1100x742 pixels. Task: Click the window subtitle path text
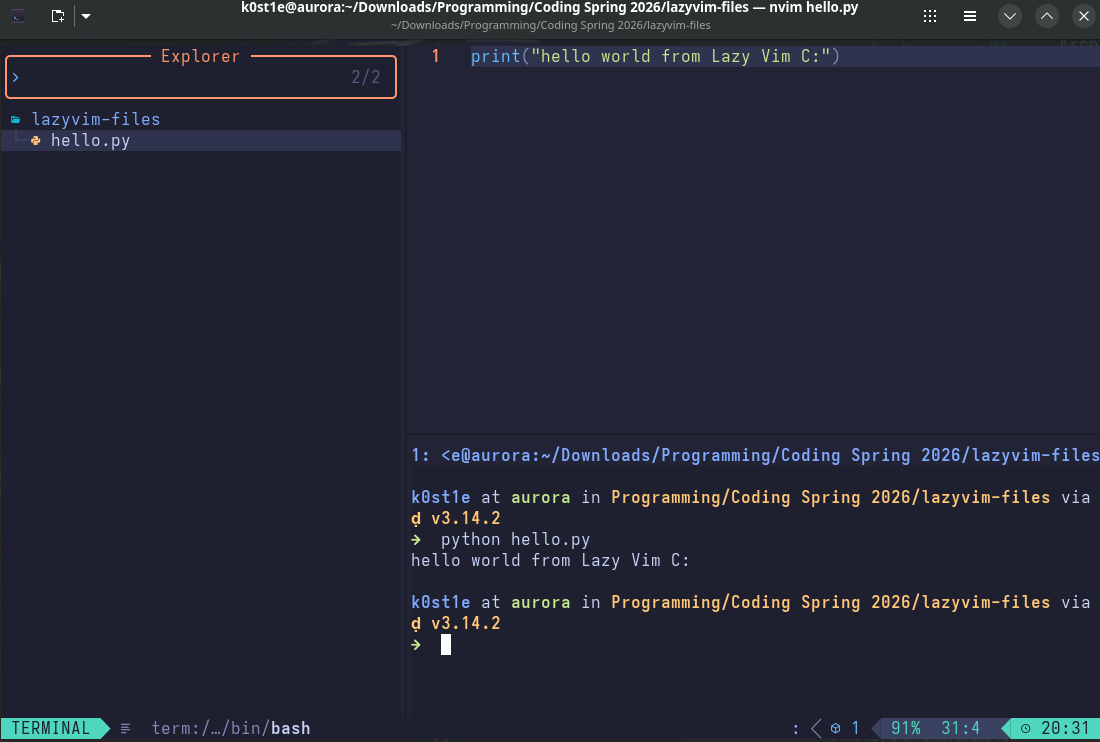pyautogui.click(x=551, y=25)
